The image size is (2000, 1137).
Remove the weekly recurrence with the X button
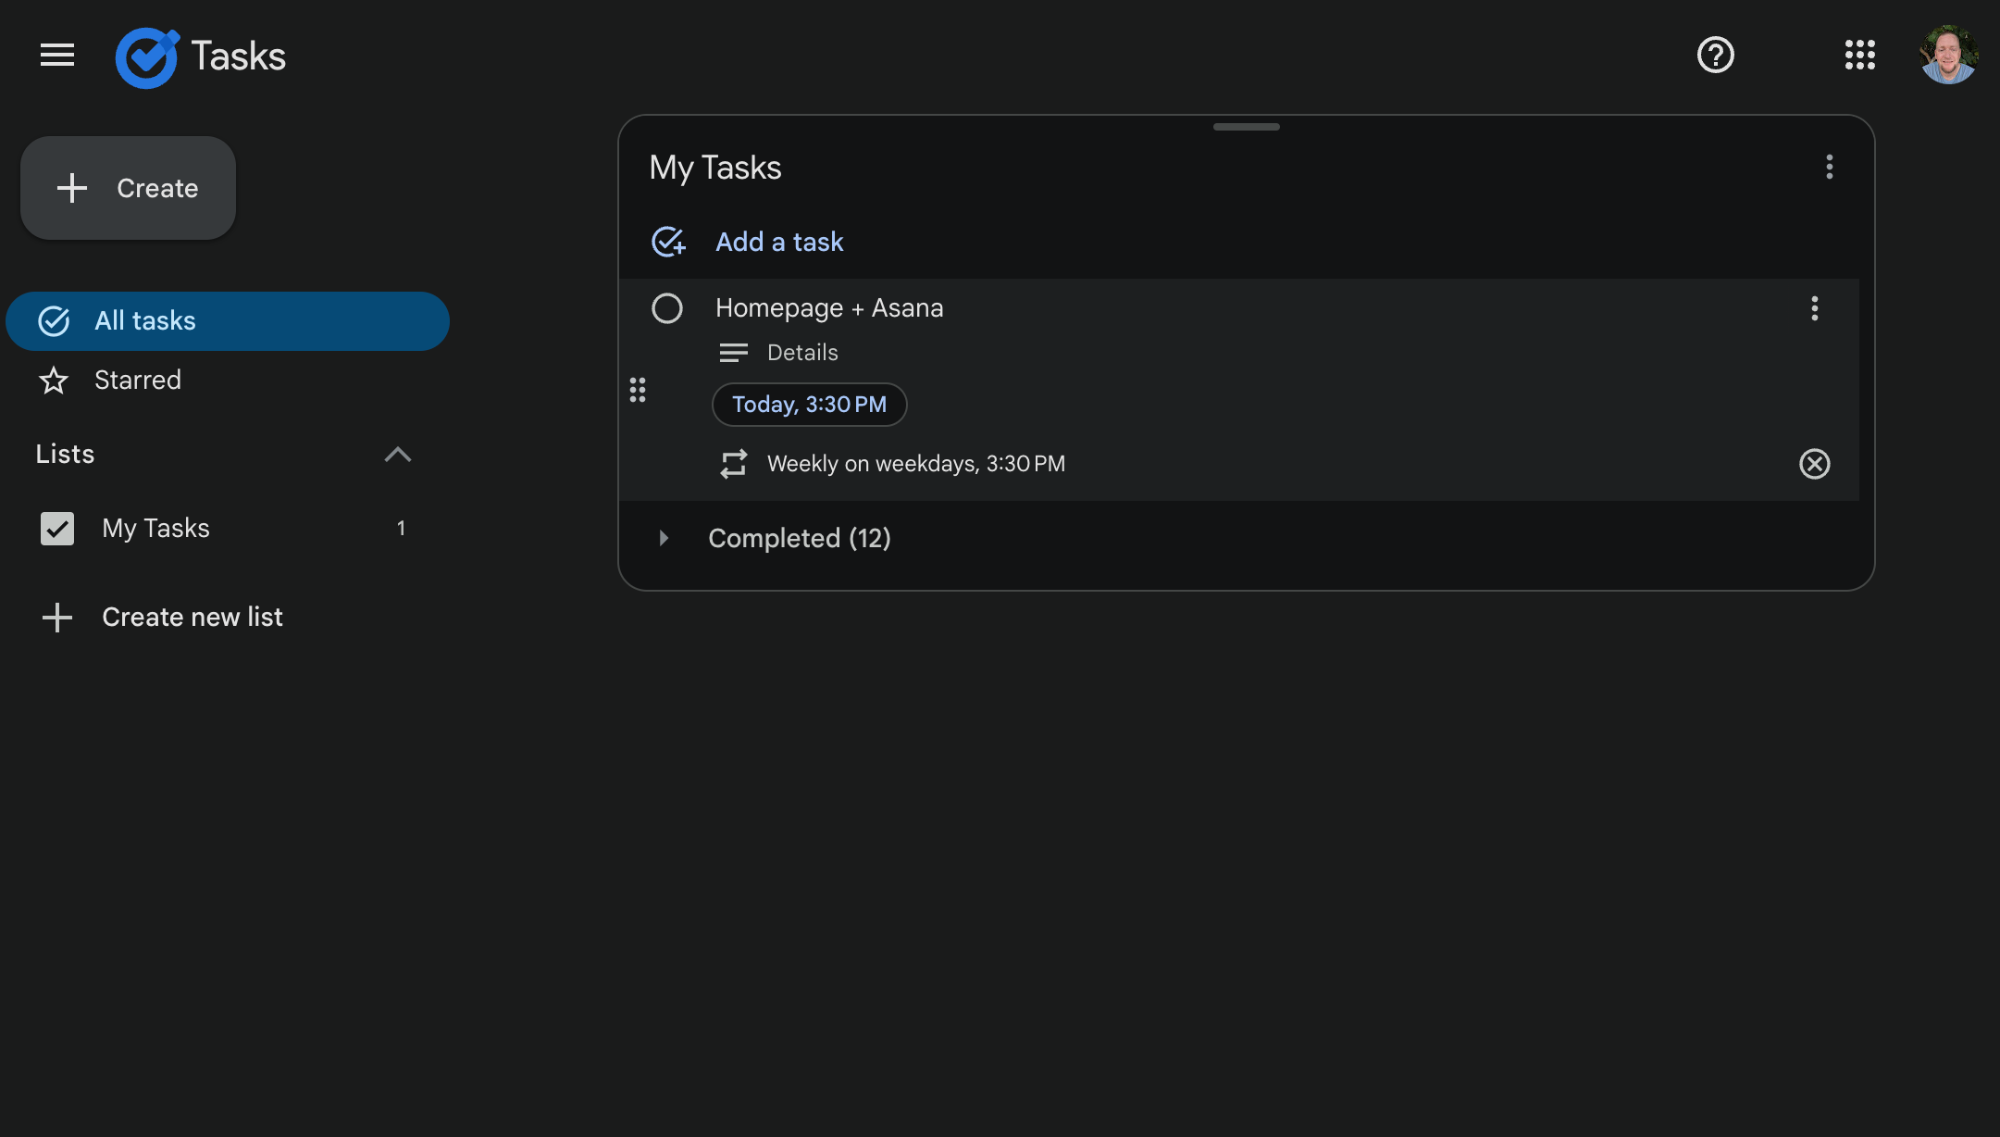(x=1814, y=464)
